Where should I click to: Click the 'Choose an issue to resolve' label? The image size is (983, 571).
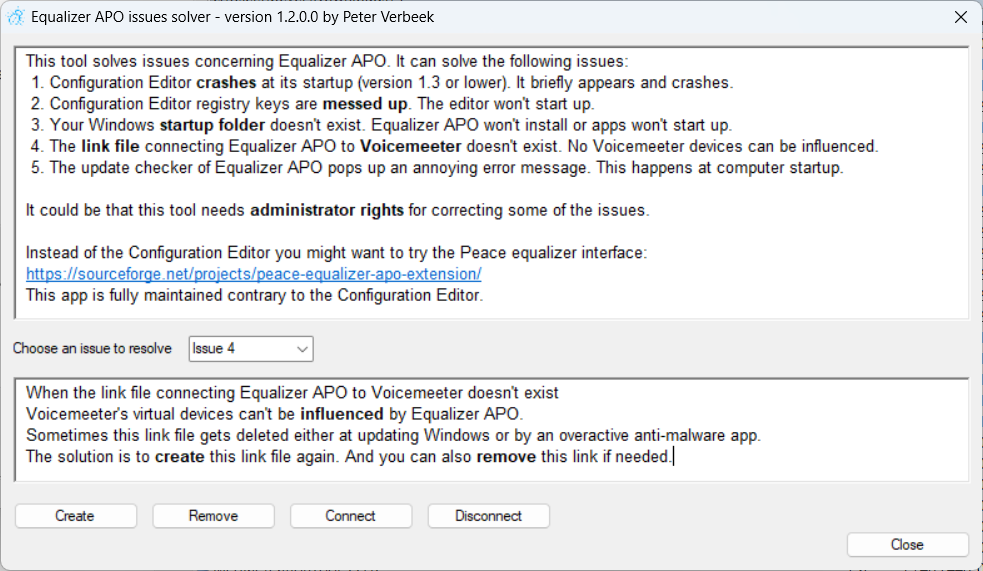(92, 349)
